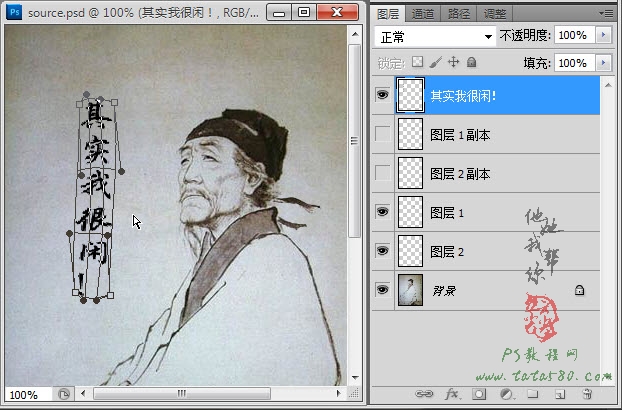Click the status bar document info icon
Image resolution: width=622 pixels, height=410 pixels.
pyautogui.click(x=63, y=394)
